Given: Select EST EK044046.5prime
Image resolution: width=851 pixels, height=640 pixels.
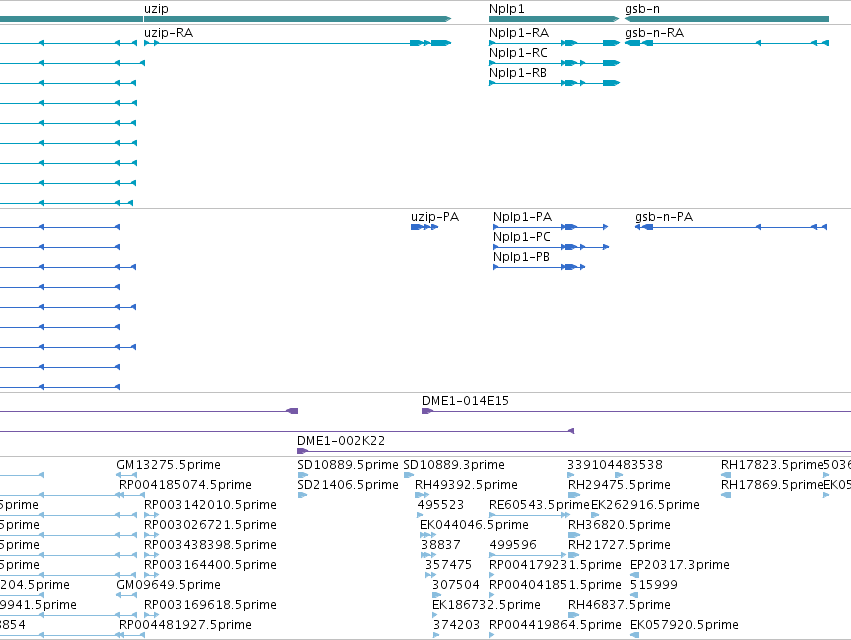Looking at the screenshot, I should coord(474,525).
